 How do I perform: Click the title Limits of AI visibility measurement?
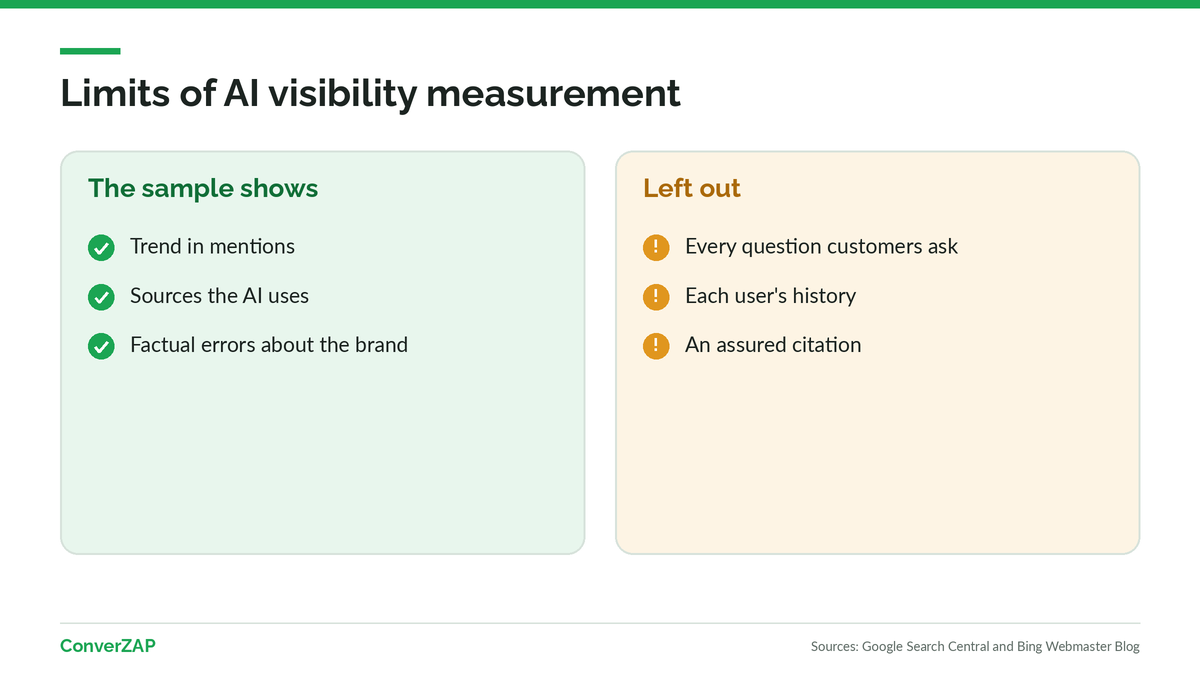pos(370,93)
